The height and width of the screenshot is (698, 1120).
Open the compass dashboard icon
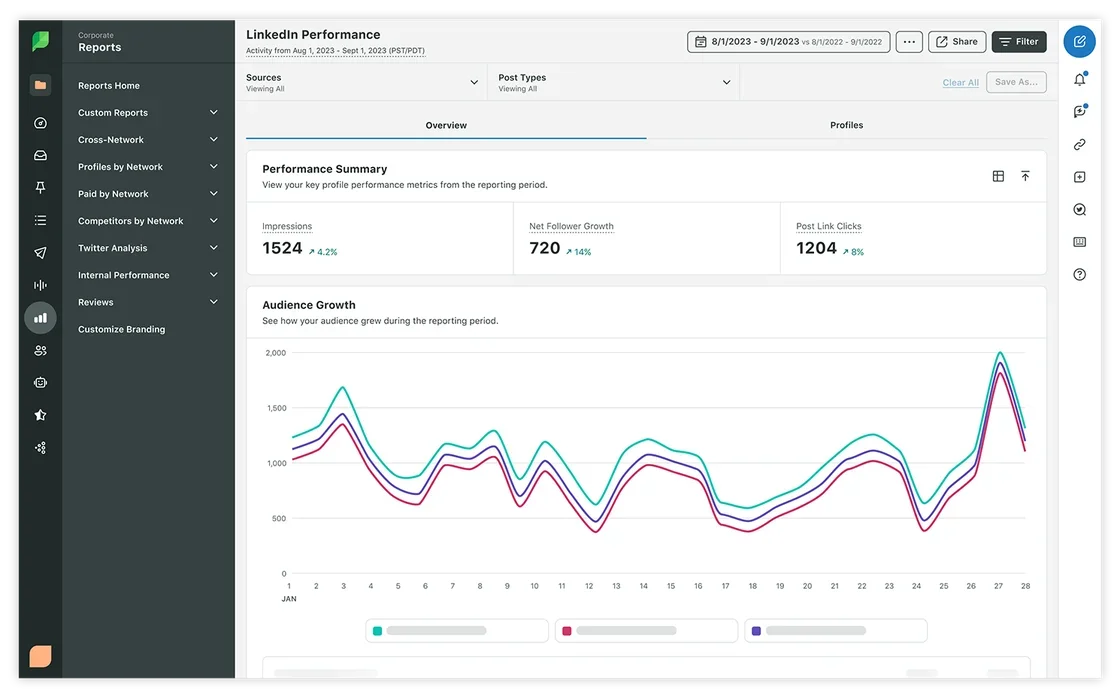(x=41, y=123)
